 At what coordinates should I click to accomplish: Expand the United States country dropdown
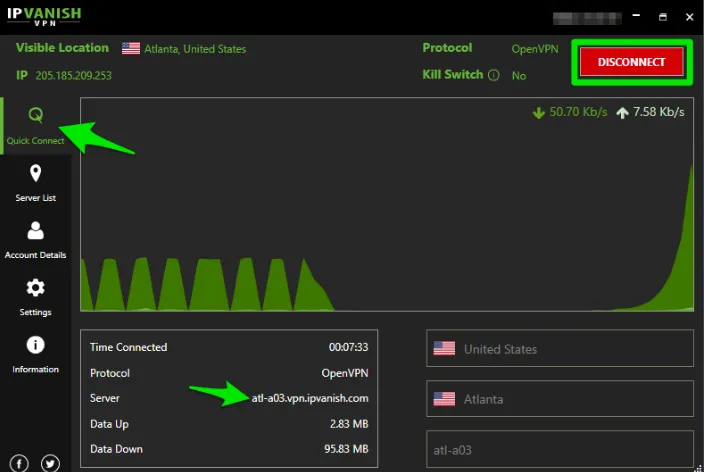(x=559, y=349)
